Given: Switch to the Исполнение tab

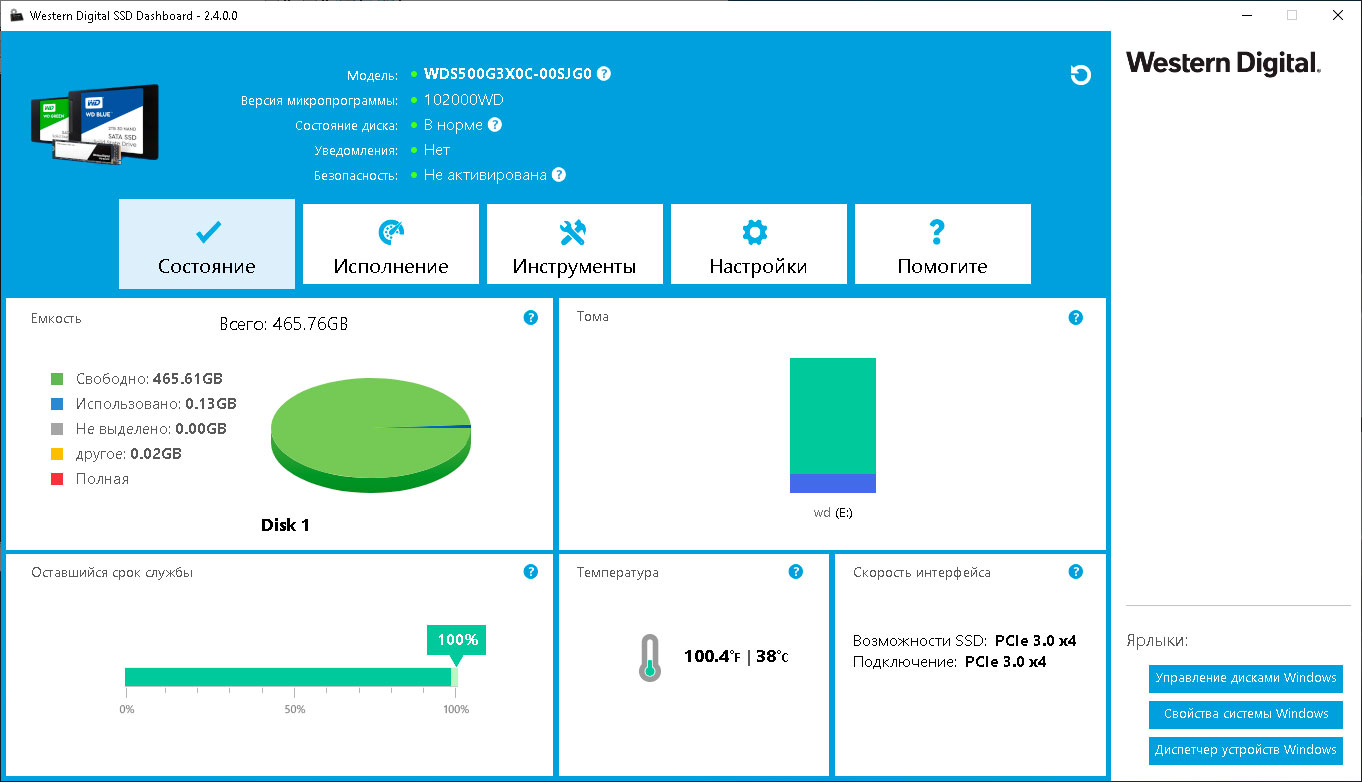Looking at the screenshot, I should (x=391, y=244).
